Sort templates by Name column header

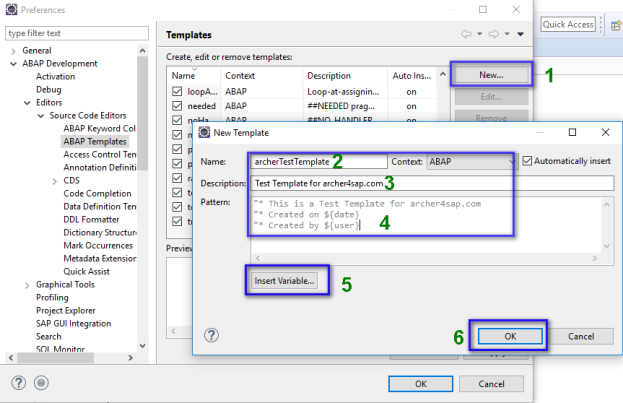pos(193,76)
